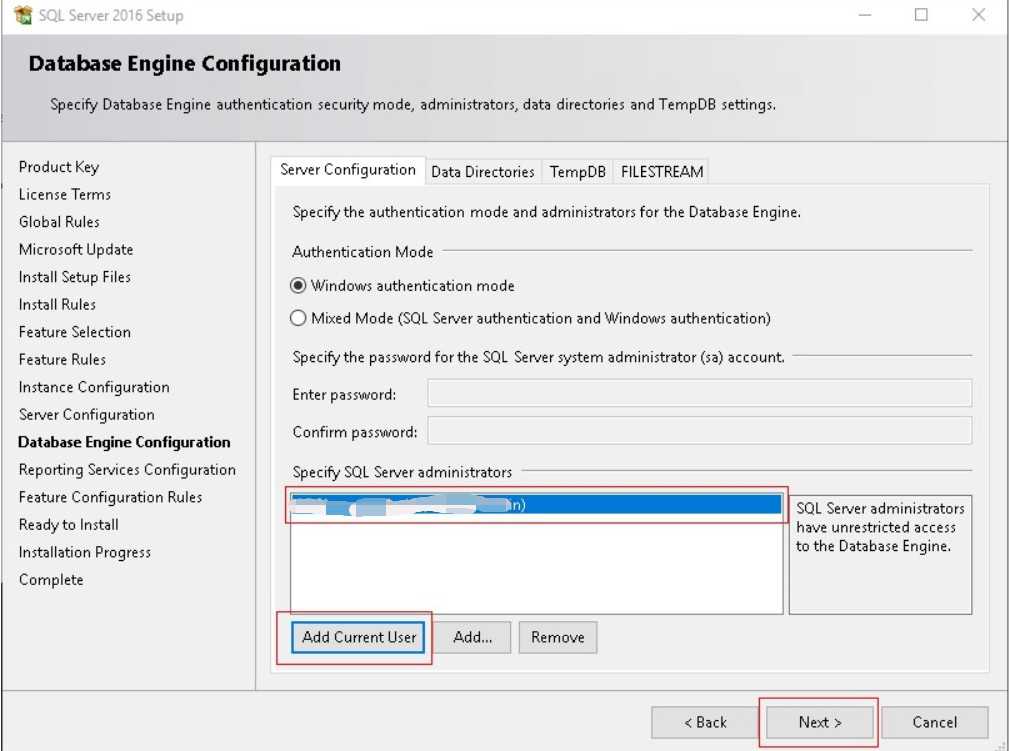The height and width of the screenshot is (751, 1010).
Task: Select the highlighted administrator entry in list
Action: tap(536, 504)
